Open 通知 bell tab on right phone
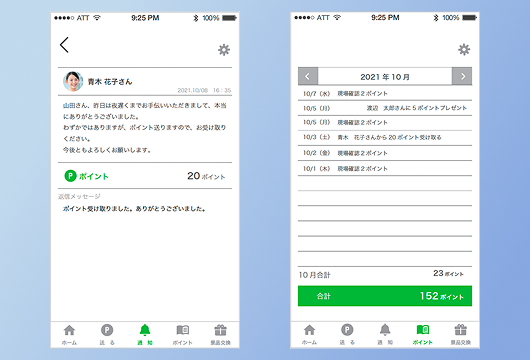 click(x=385, y=335)
